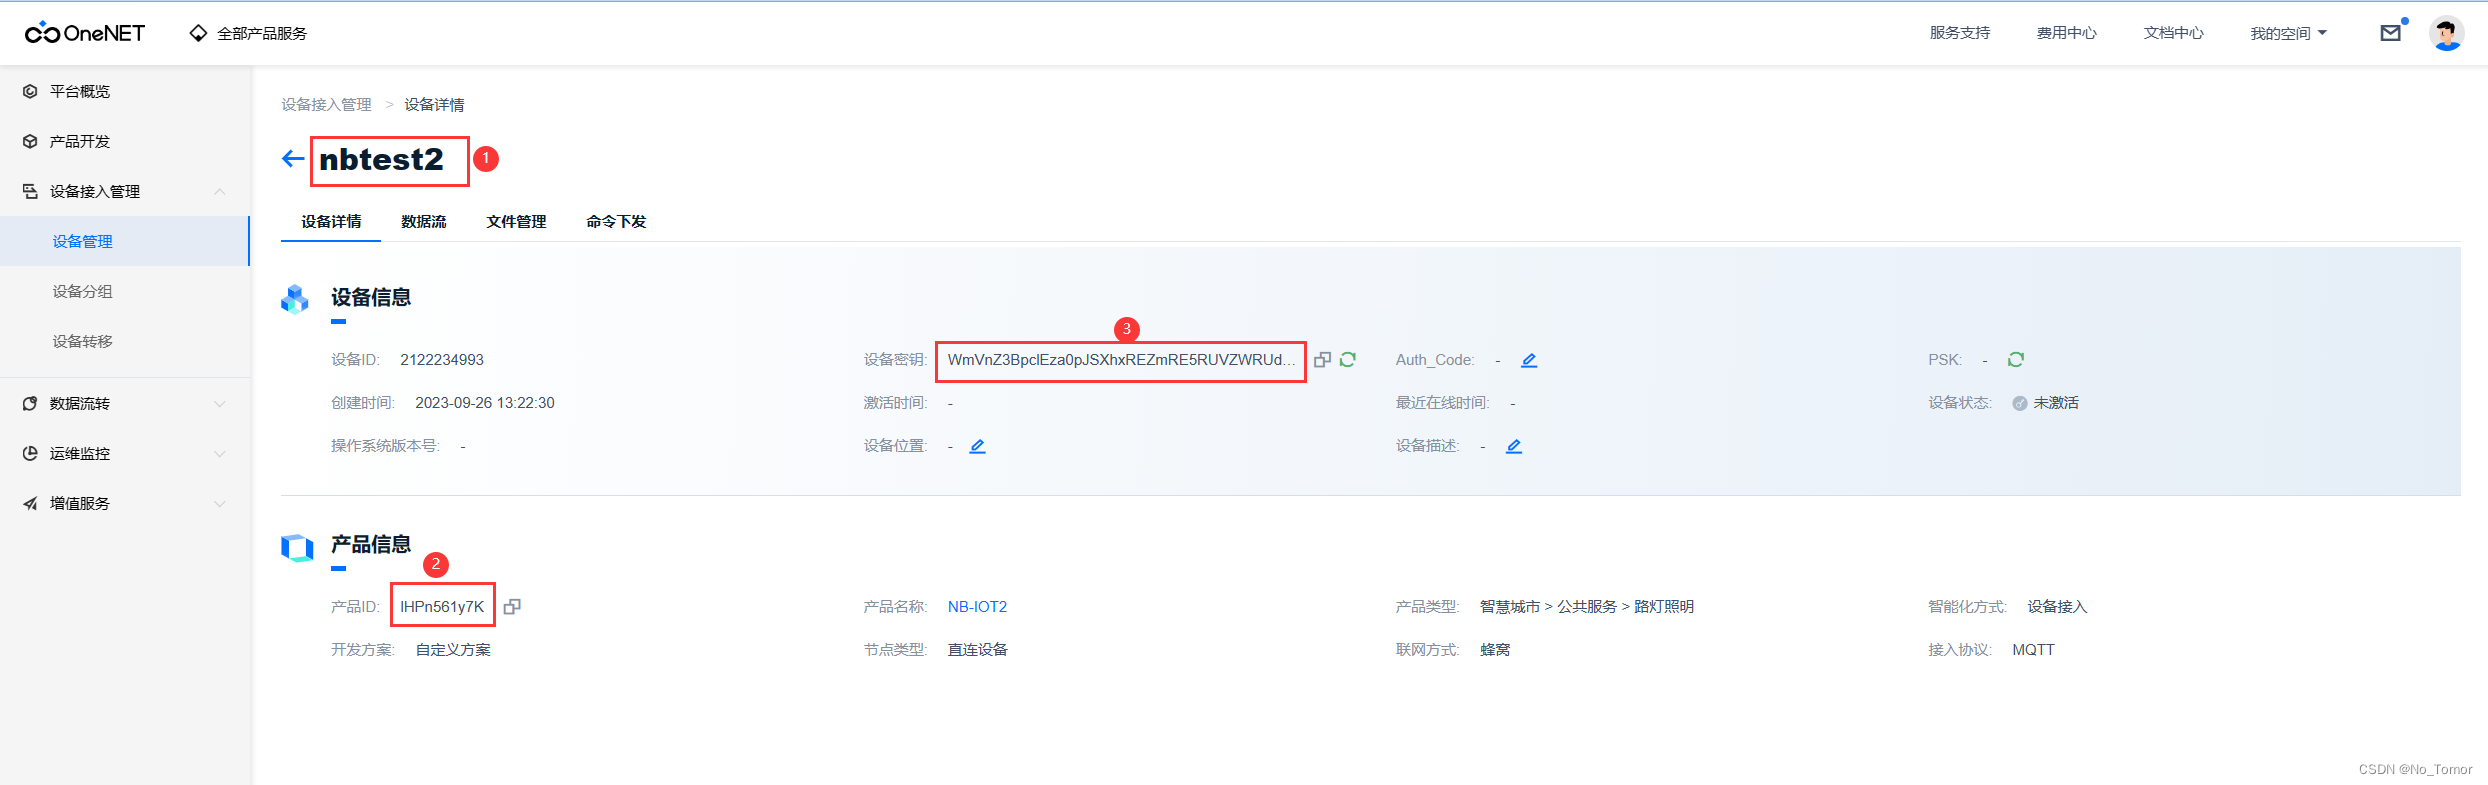The width and height of the screenshot is (2488, 785).
Task: Open 费用中心 in the top bar
Action: [2066, 33]
